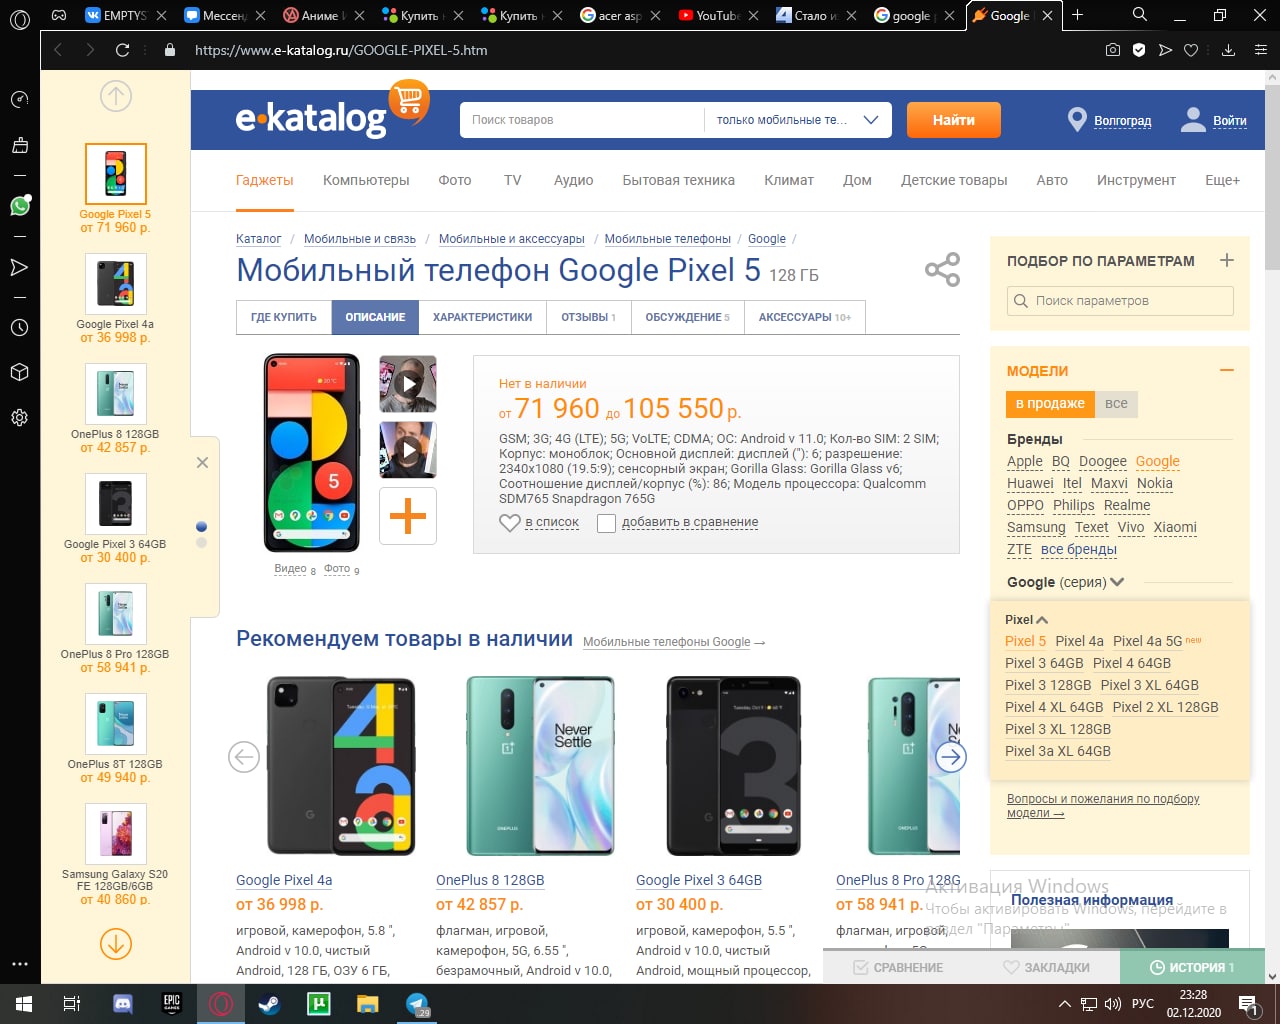Open Samsung brand filter link
Viewport: 1280px width, 1024px height.
(x=1036, y=528)
